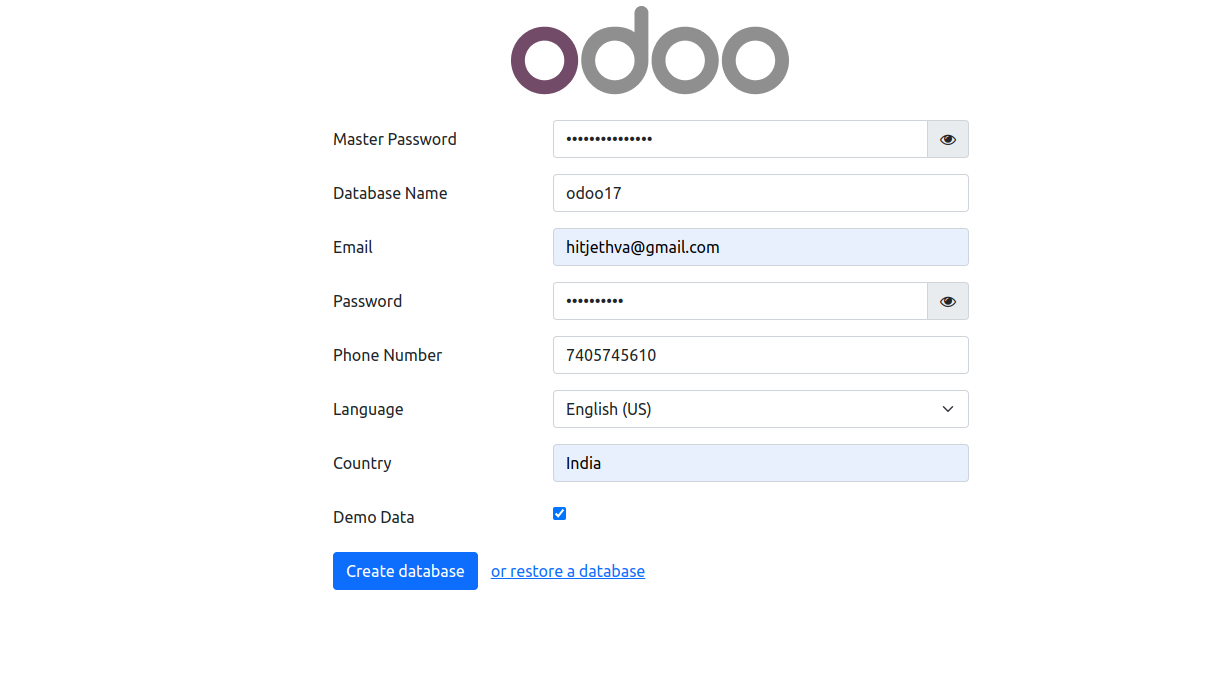This screenshot has height=689, width=1217.
Task: Click the Phone Number field with 7405745610
Action: click(760, 355)
